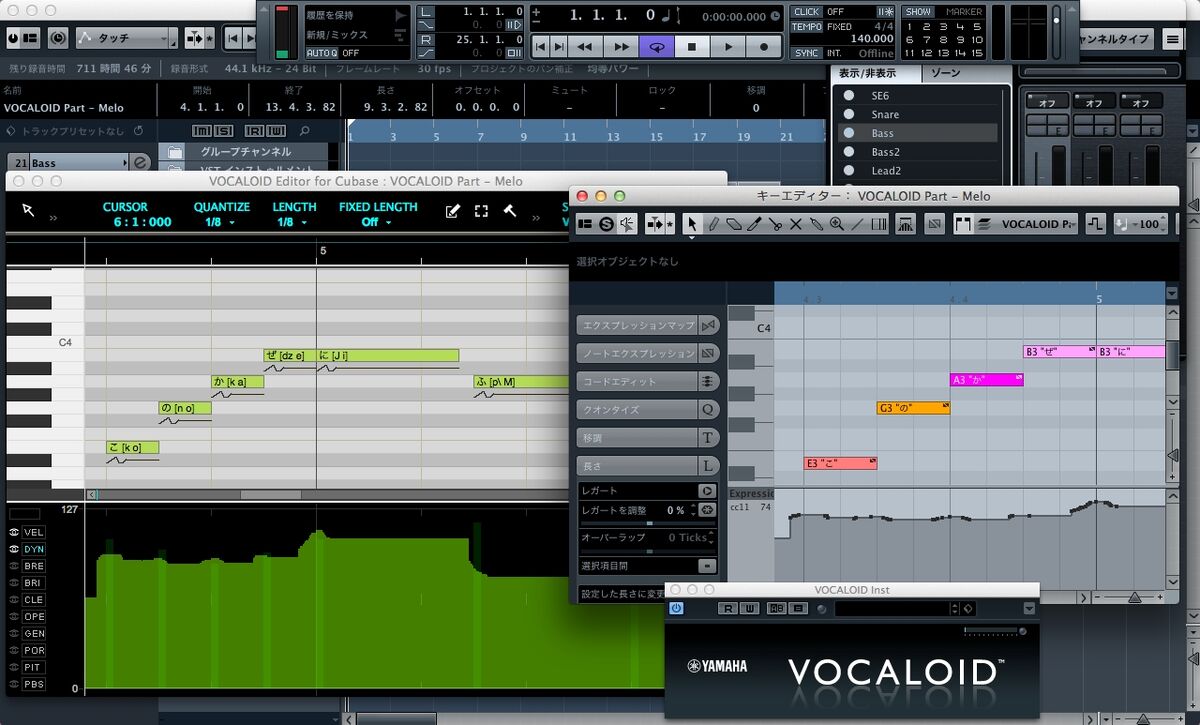Select the Time Warp tool in Key Editor
Viewport: 1200px width, 725px height.
click(x=878, y=225)
